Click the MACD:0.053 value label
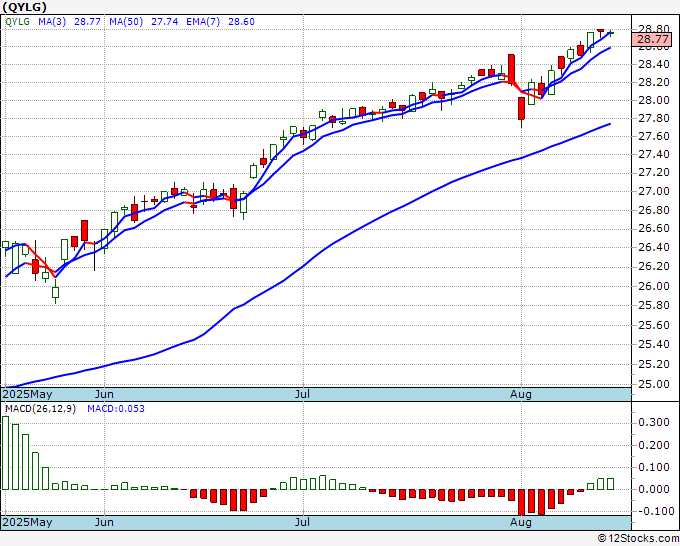This screenshot has height=546, width=680. point(116,409)
